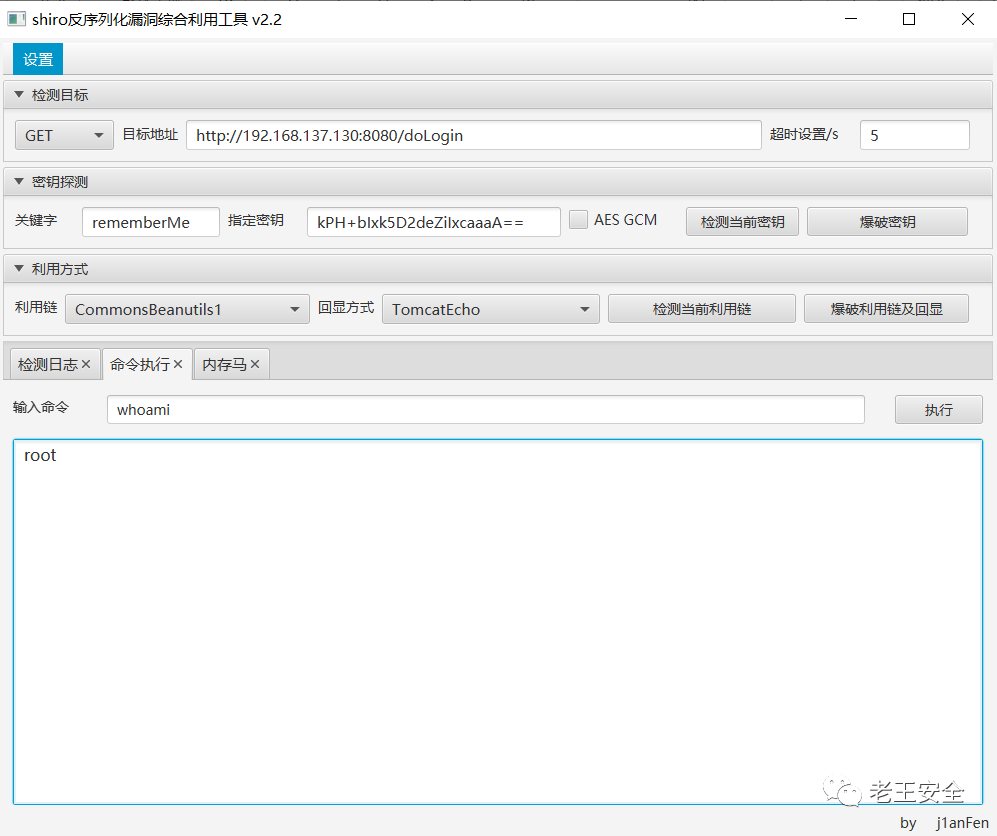Collapse the 密钥探测 section
Image resolution: width=997 pixels, height=836 pixels.
[19, 182]
